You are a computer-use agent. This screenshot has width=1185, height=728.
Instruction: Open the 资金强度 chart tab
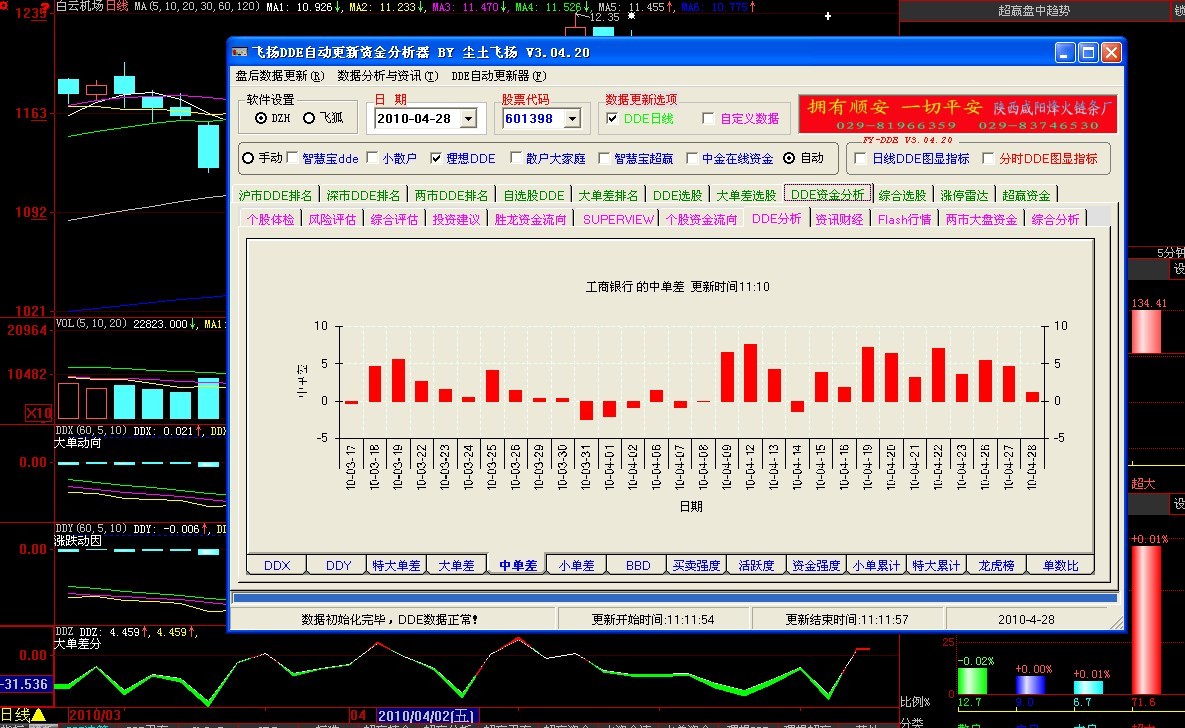(x=816, y=565)
